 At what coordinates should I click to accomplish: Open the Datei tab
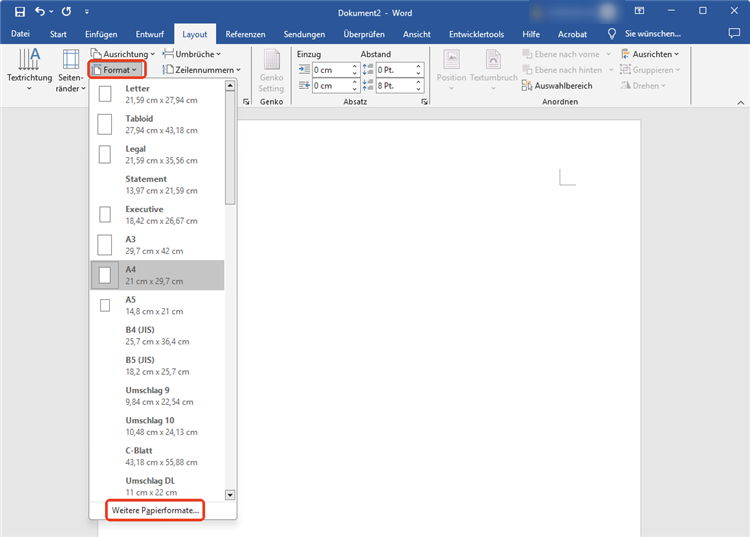(x=20, y=34)
